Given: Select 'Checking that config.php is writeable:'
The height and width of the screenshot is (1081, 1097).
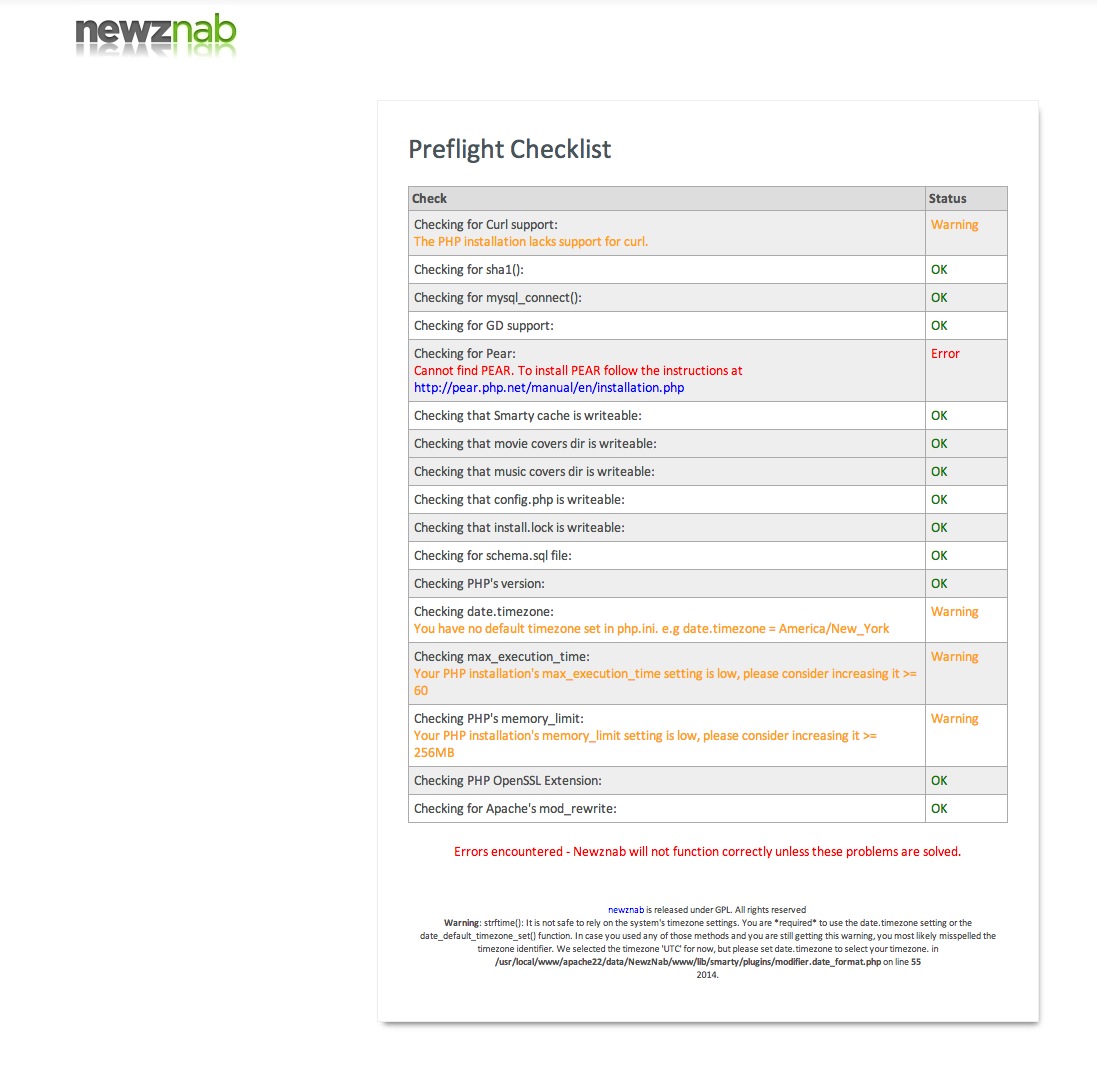Looking at the screenshot, I should (519, 500).
